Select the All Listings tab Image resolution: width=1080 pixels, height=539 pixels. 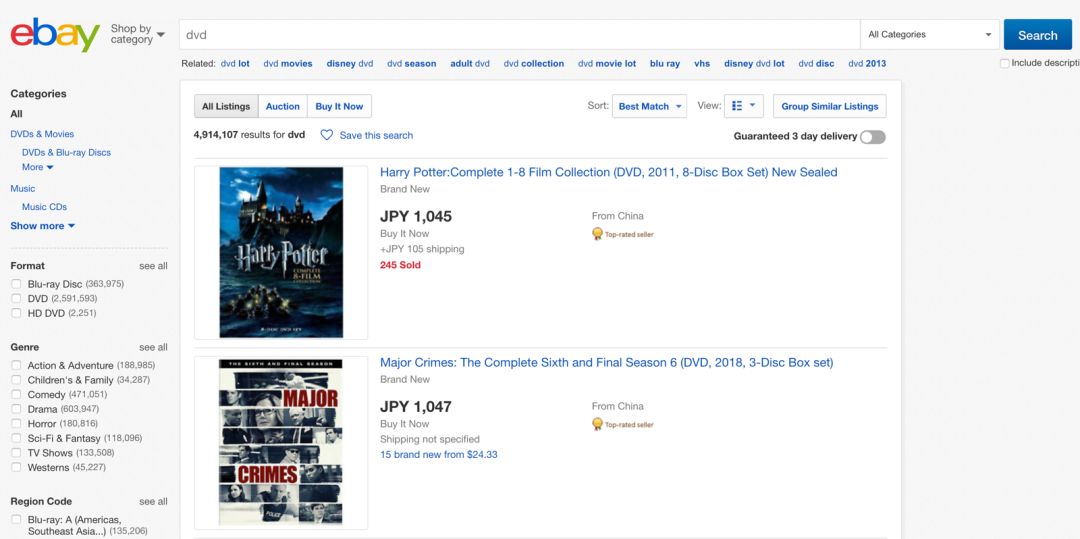[226, 106]
